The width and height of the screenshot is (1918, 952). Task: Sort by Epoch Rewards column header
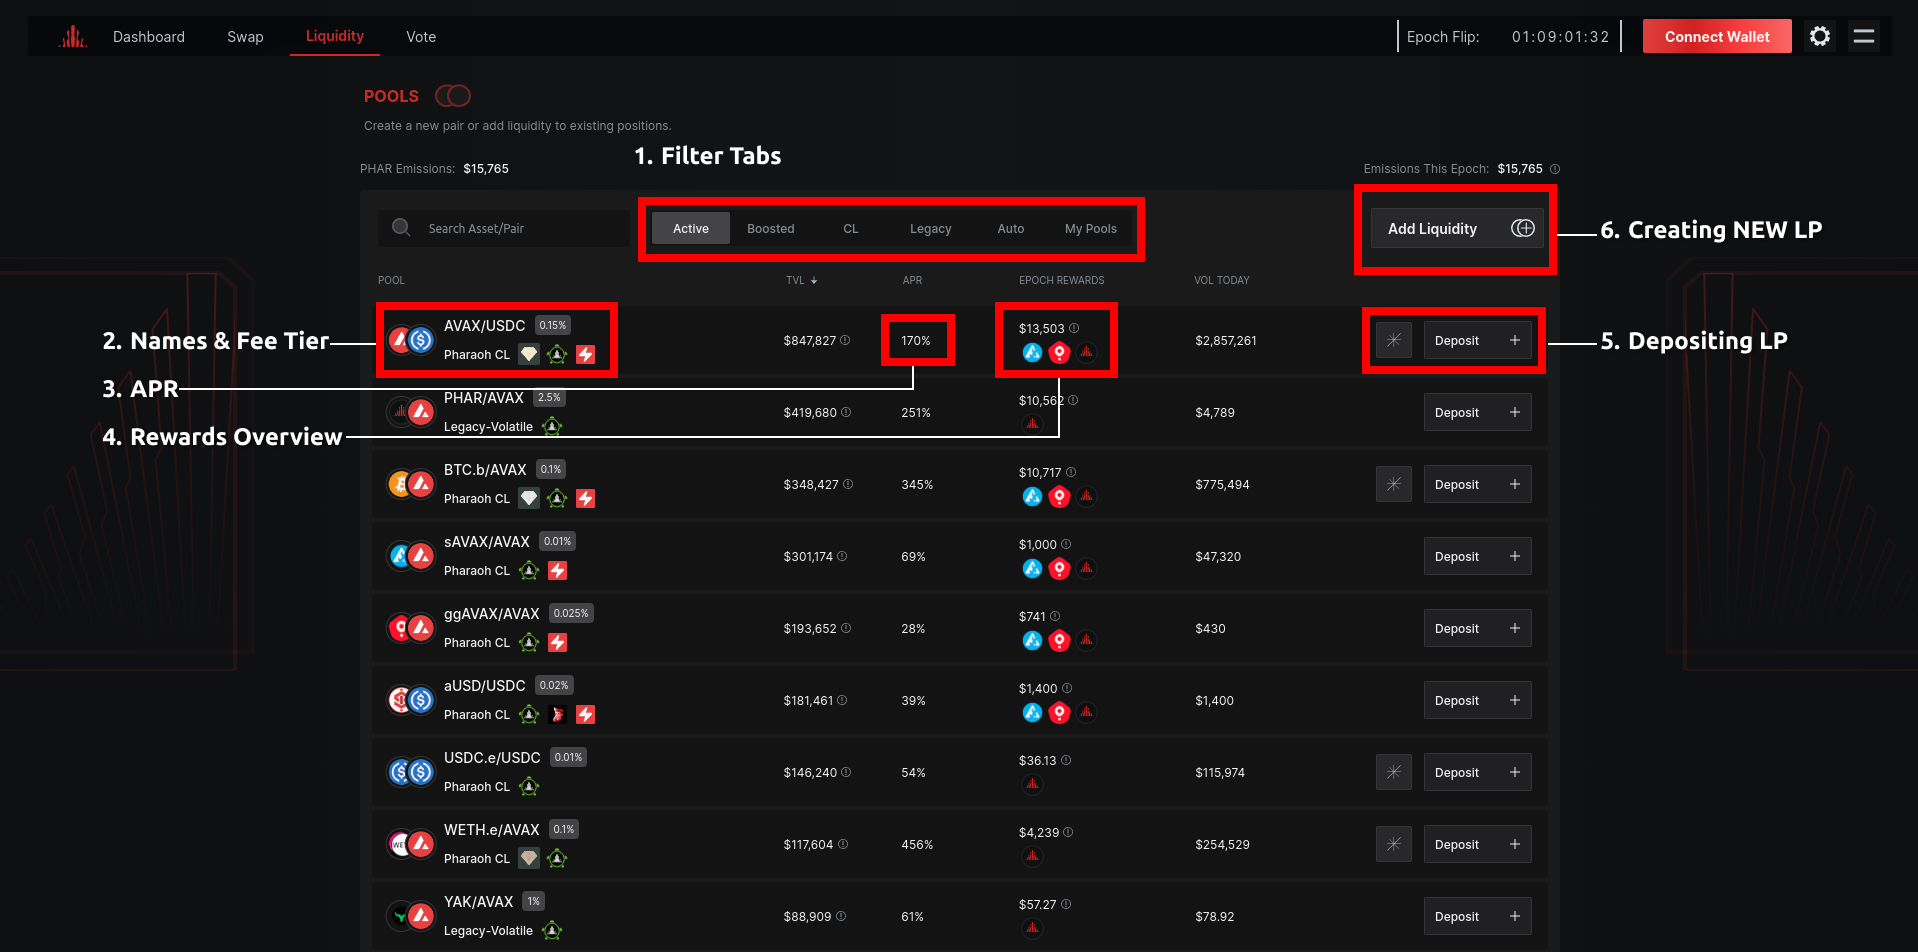pyautogui.click(x=1061, y=280)
